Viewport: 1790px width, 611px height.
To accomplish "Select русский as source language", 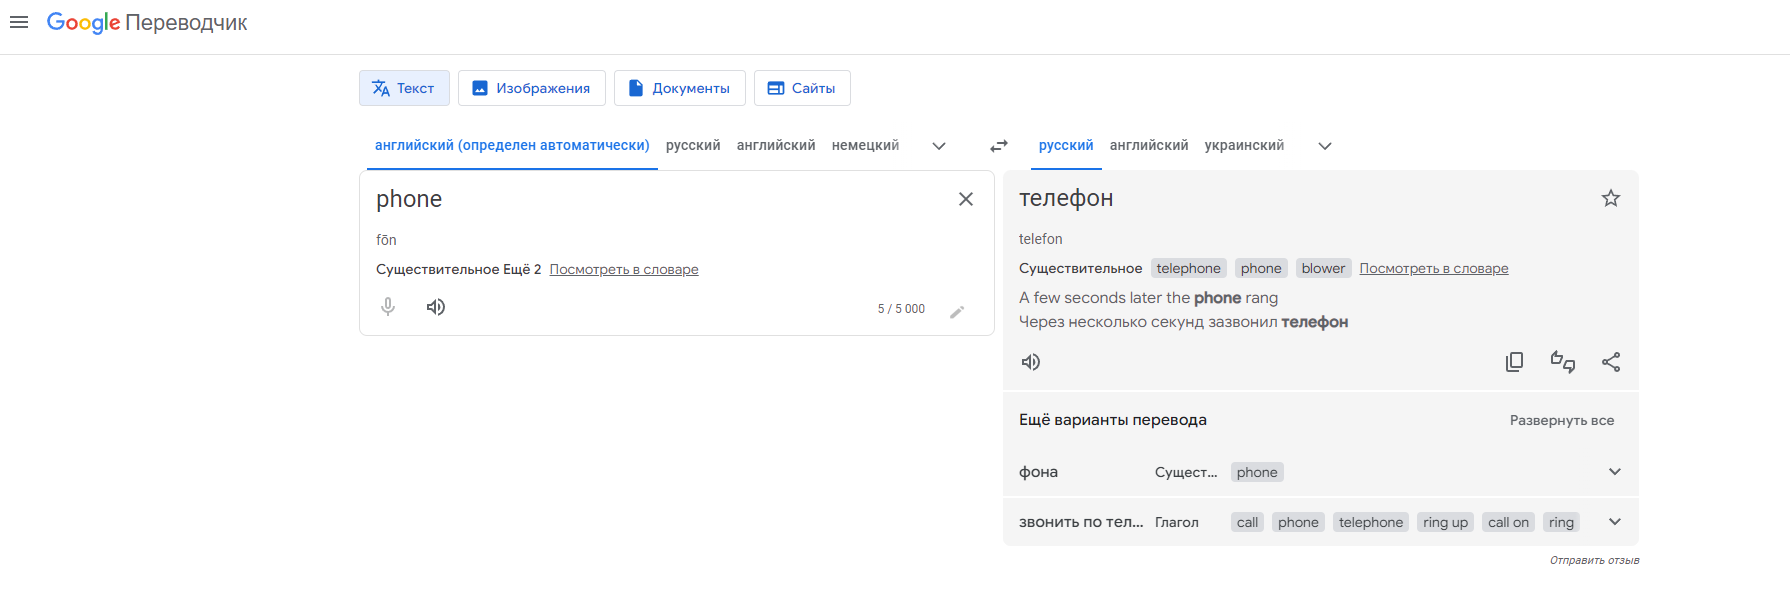I will point(693,146).
